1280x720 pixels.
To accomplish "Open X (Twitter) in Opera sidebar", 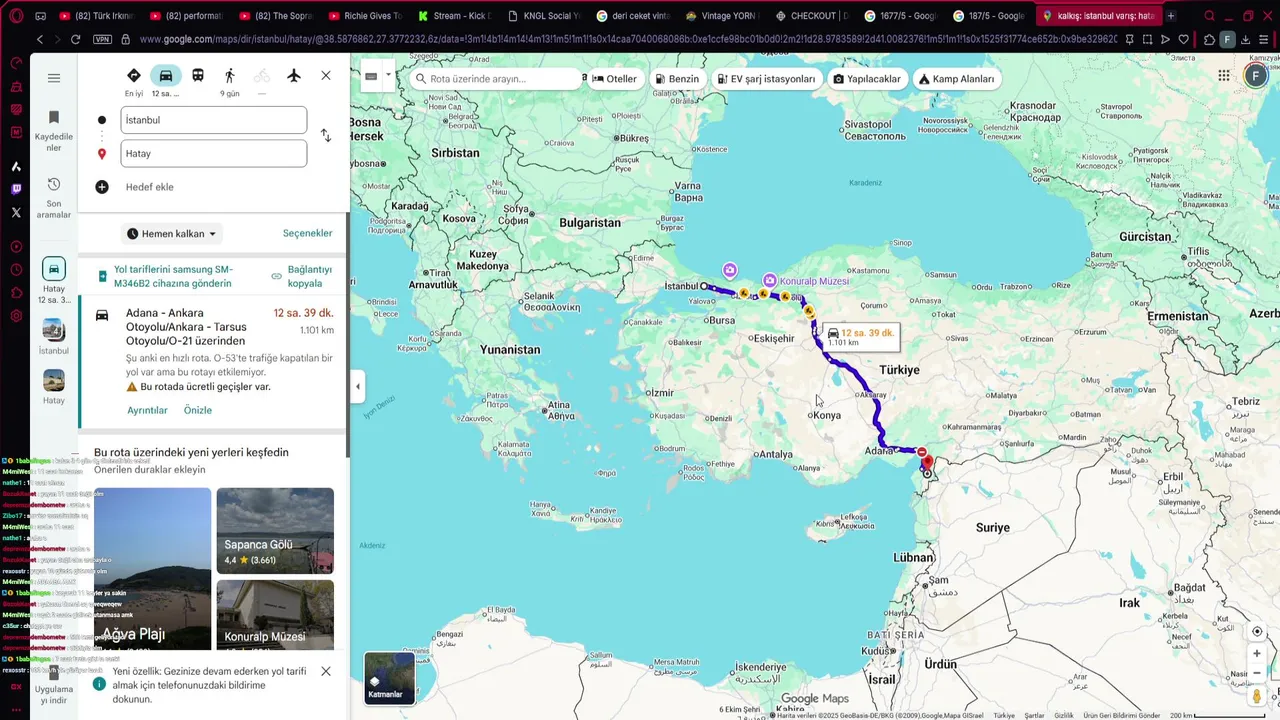I will coord(16,212).
